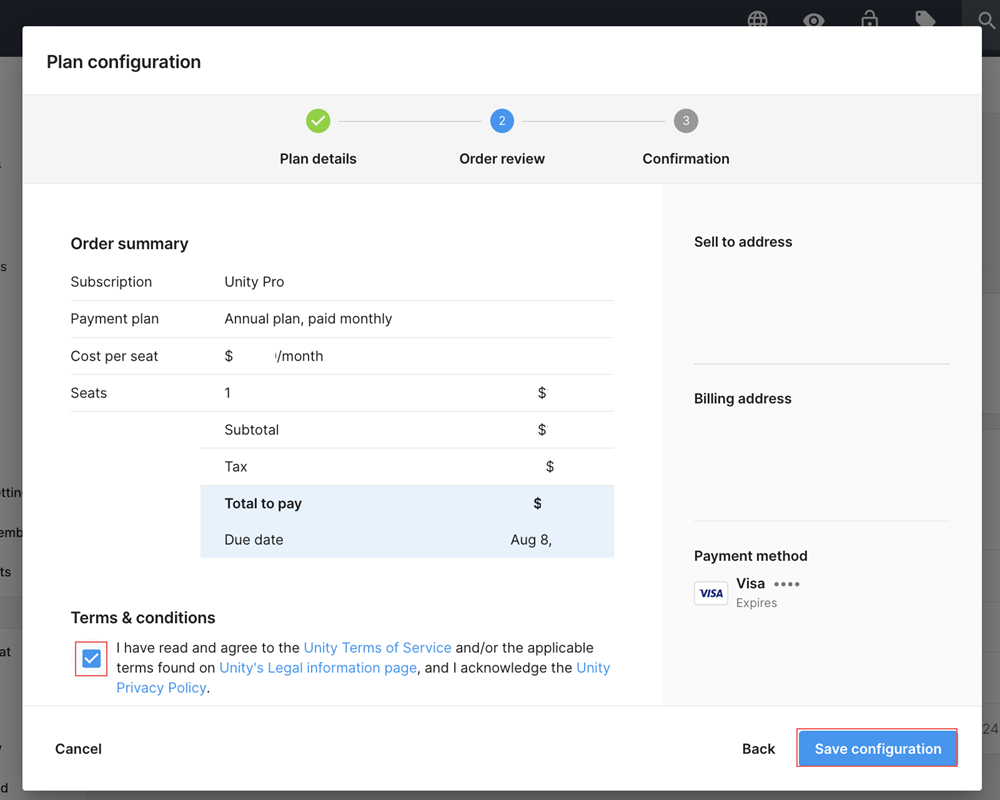Click the Cost per seat '/month' value
The height and width of the screenshot is (800, 1000).
(274, 356)
